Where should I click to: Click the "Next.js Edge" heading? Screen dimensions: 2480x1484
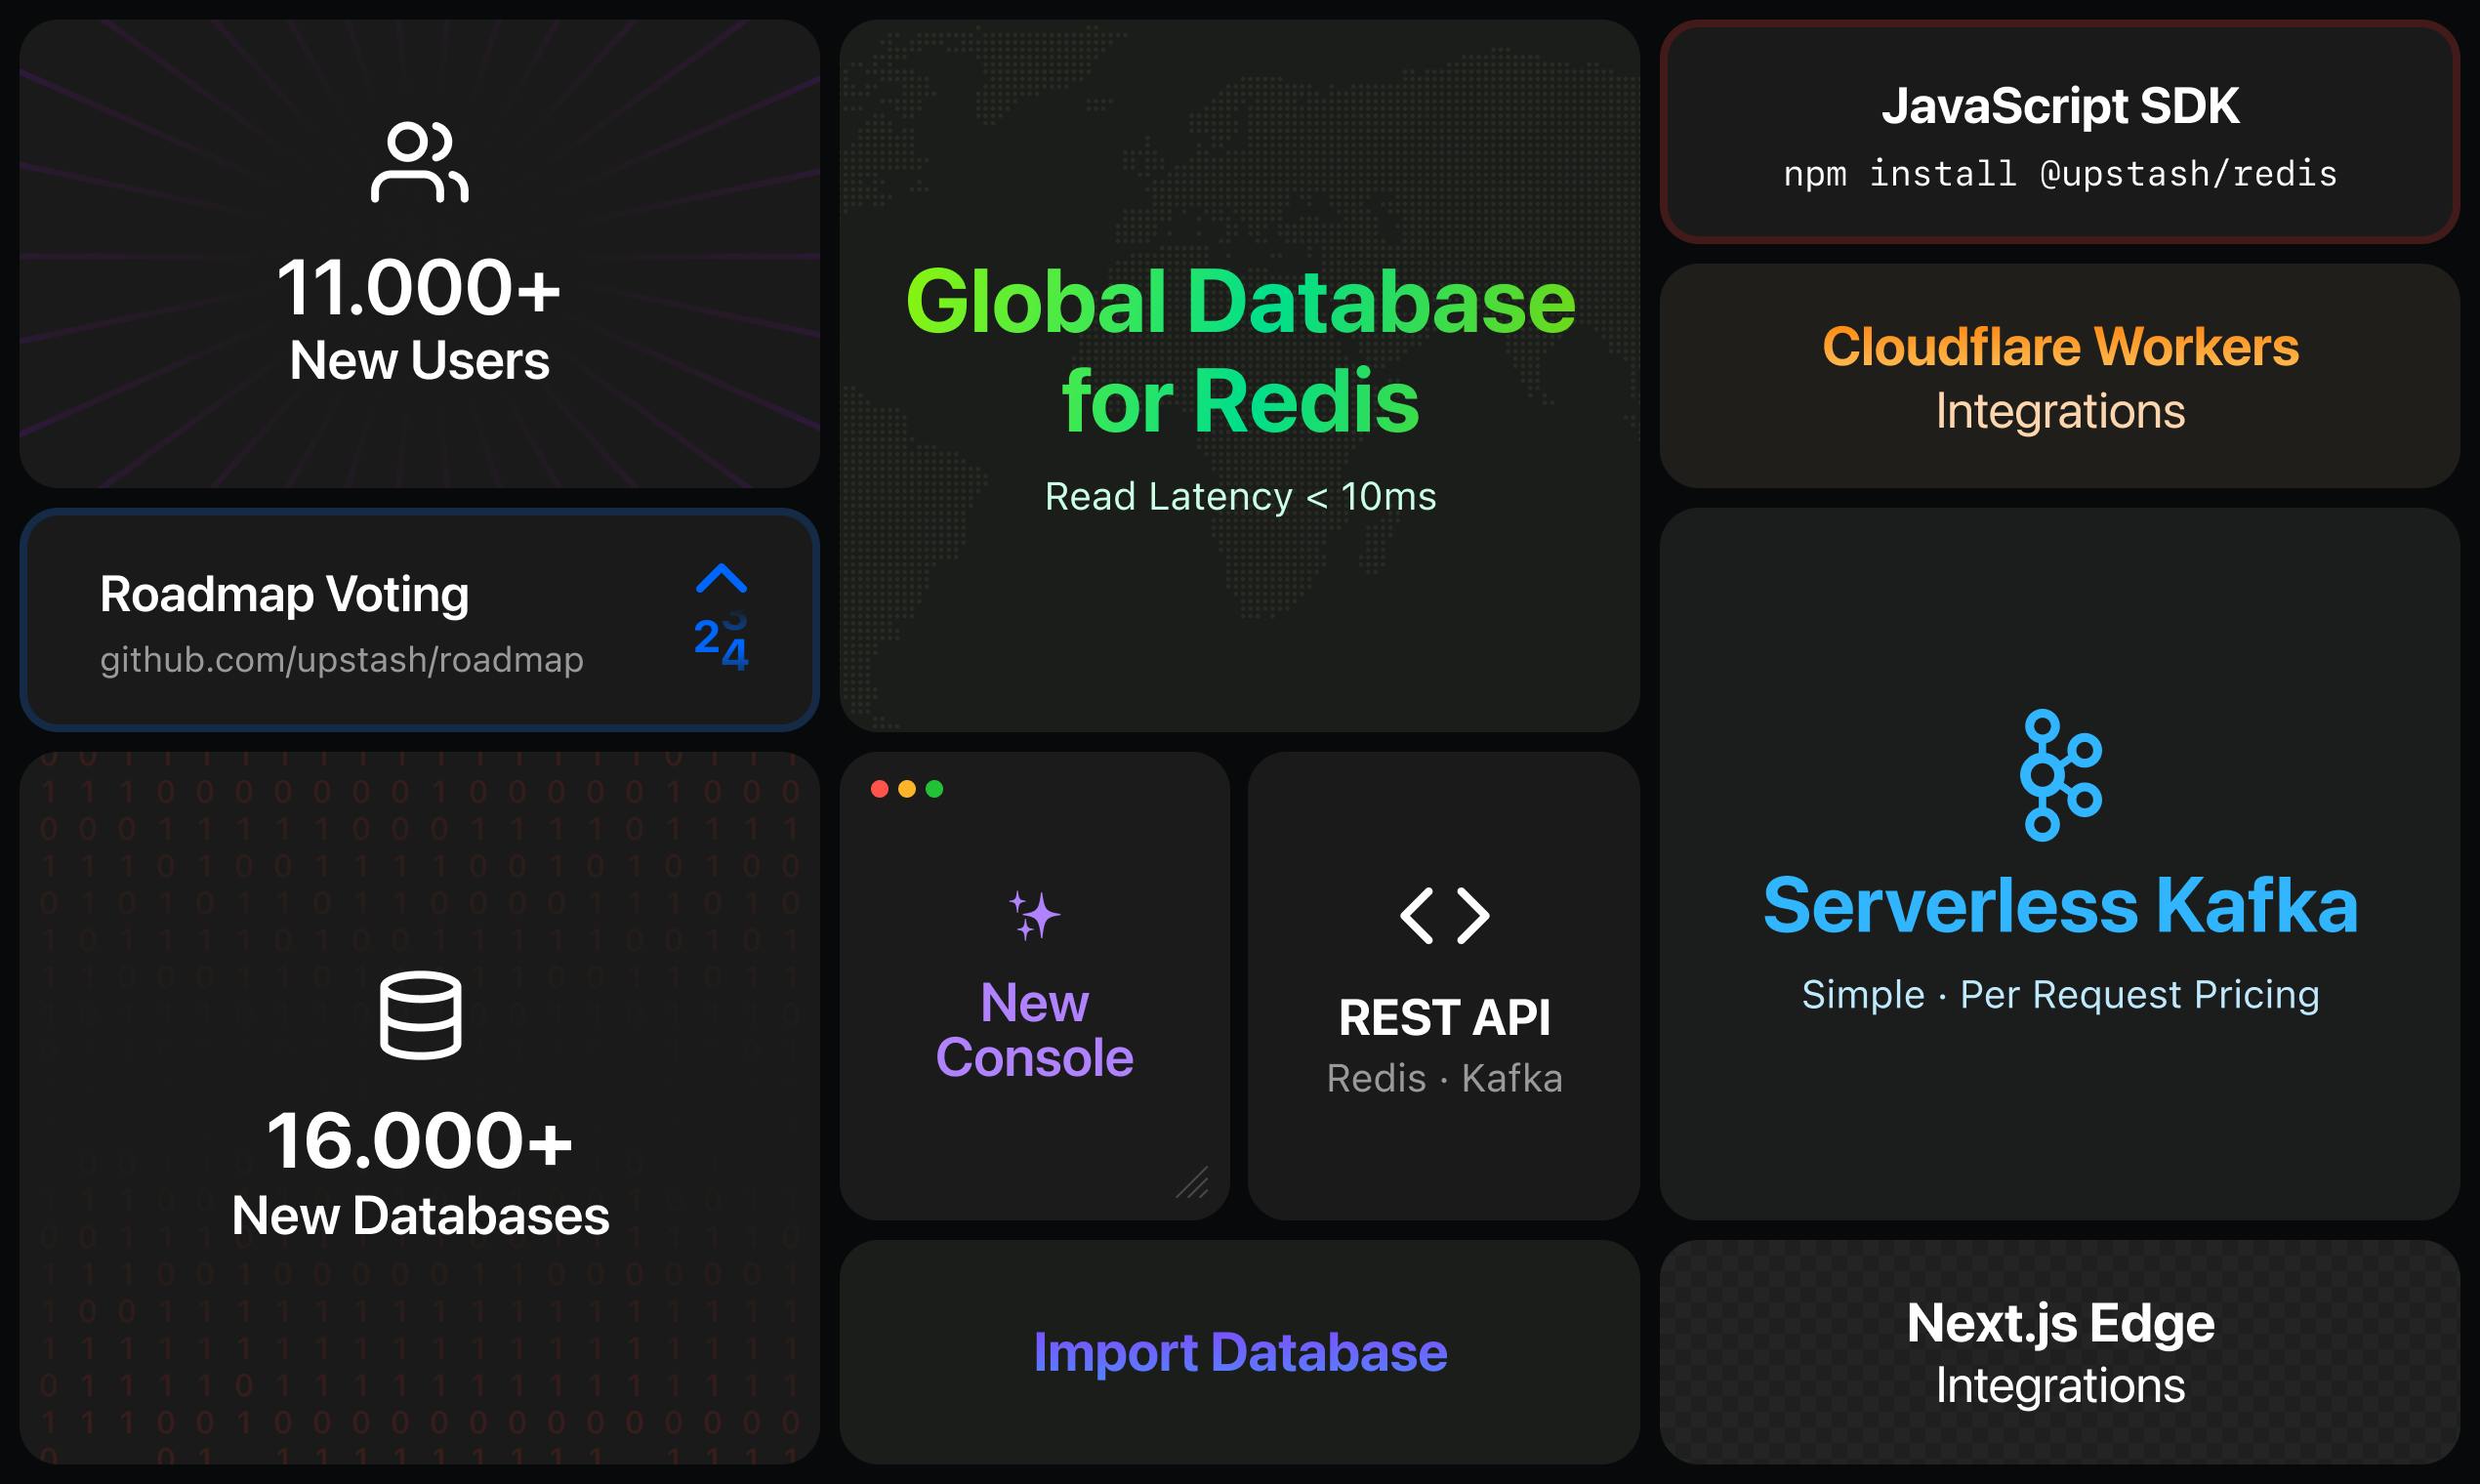tap(2060, 1323)
